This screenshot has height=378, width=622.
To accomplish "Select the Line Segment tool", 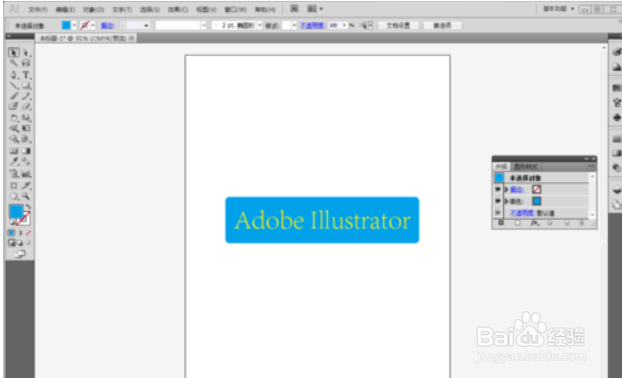I will [x=14, y=85].
